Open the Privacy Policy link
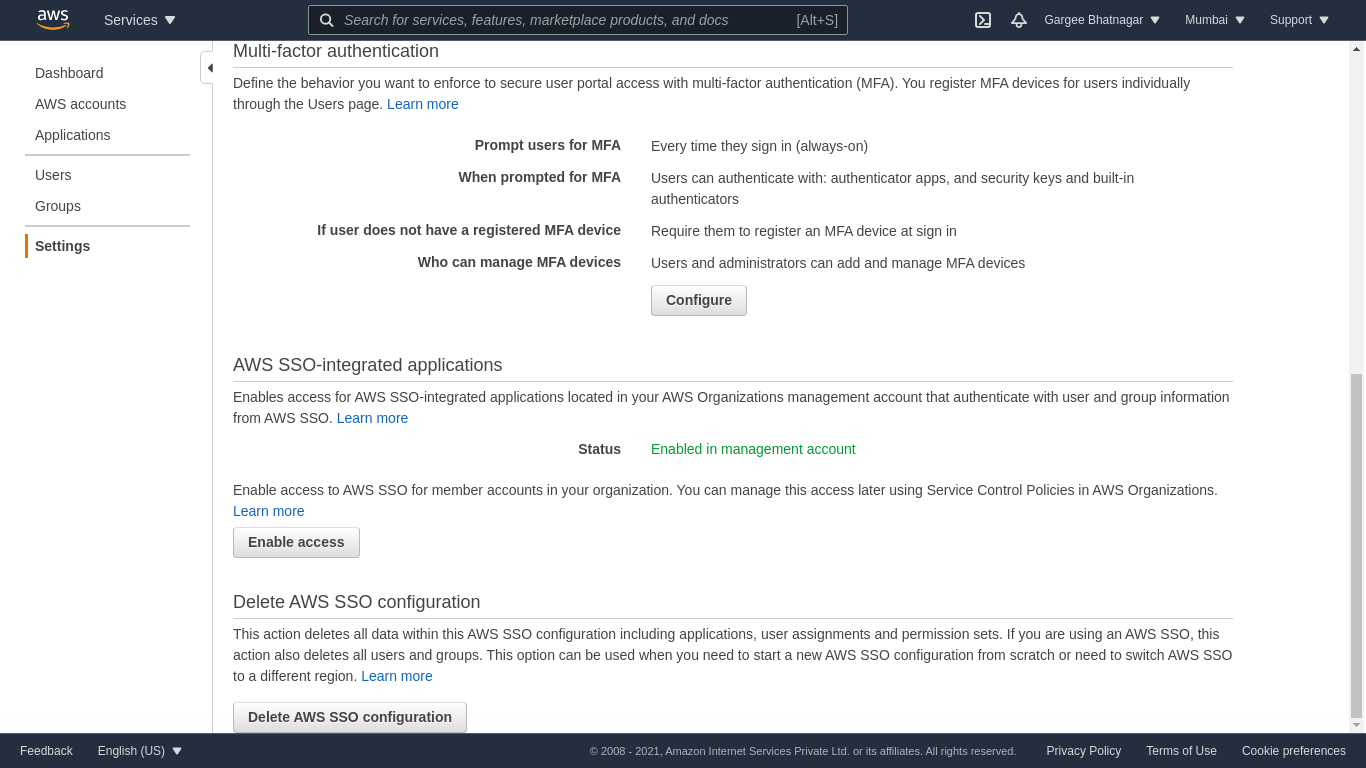Viewport: 1366px width, 768px height. pyautogui.click(x=1083, y=751)
